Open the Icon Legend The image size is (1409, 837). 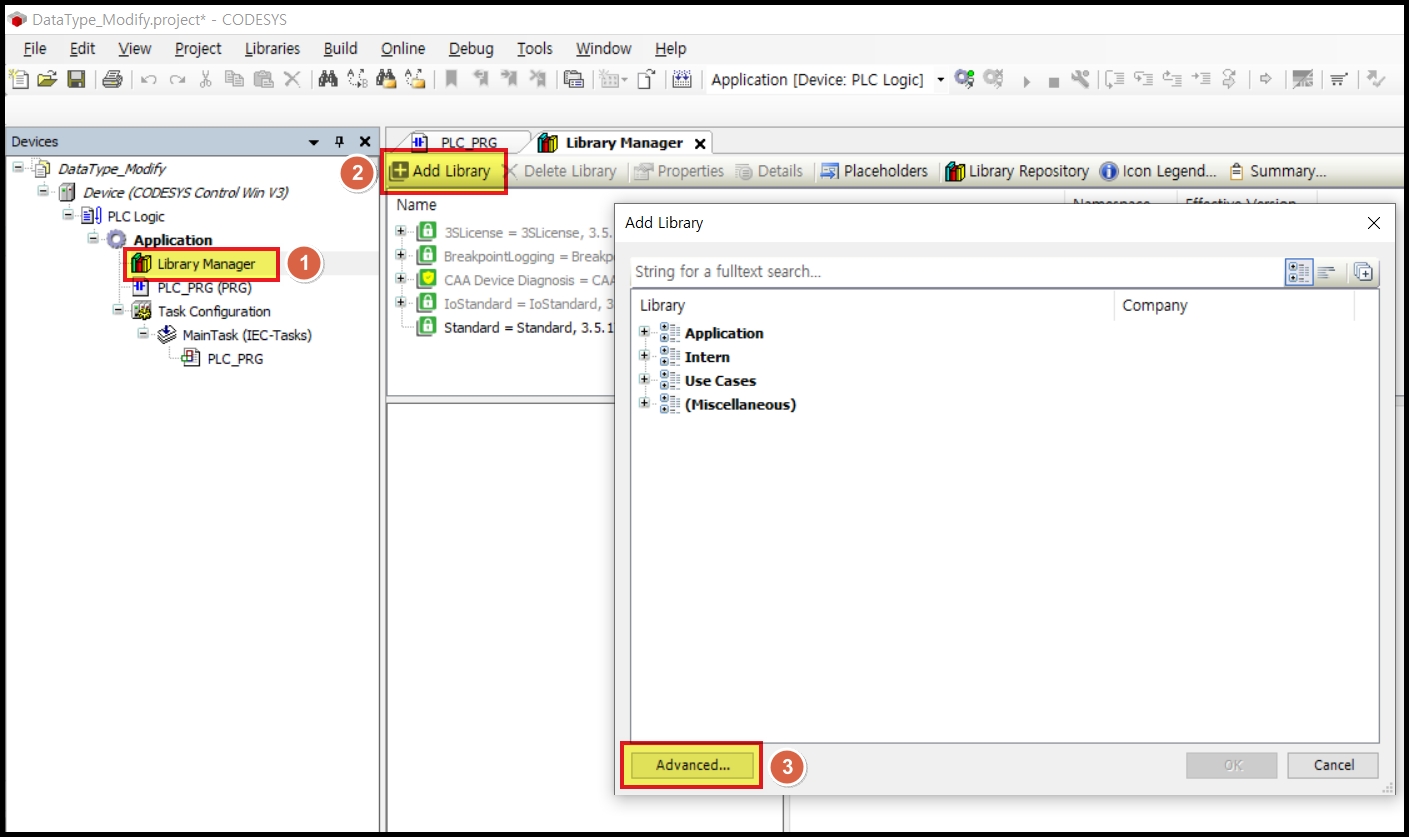coord(1158,171)
